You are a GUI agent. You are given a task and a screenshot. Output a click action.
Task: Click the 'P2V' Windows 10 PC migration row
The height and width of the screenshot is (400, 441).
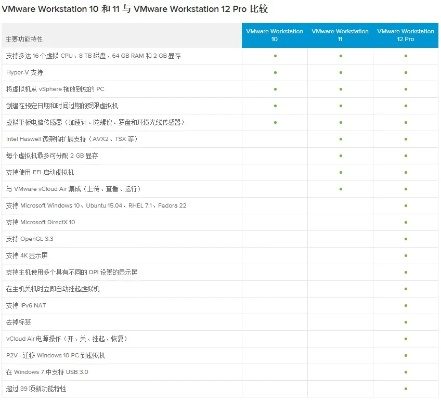220,355
